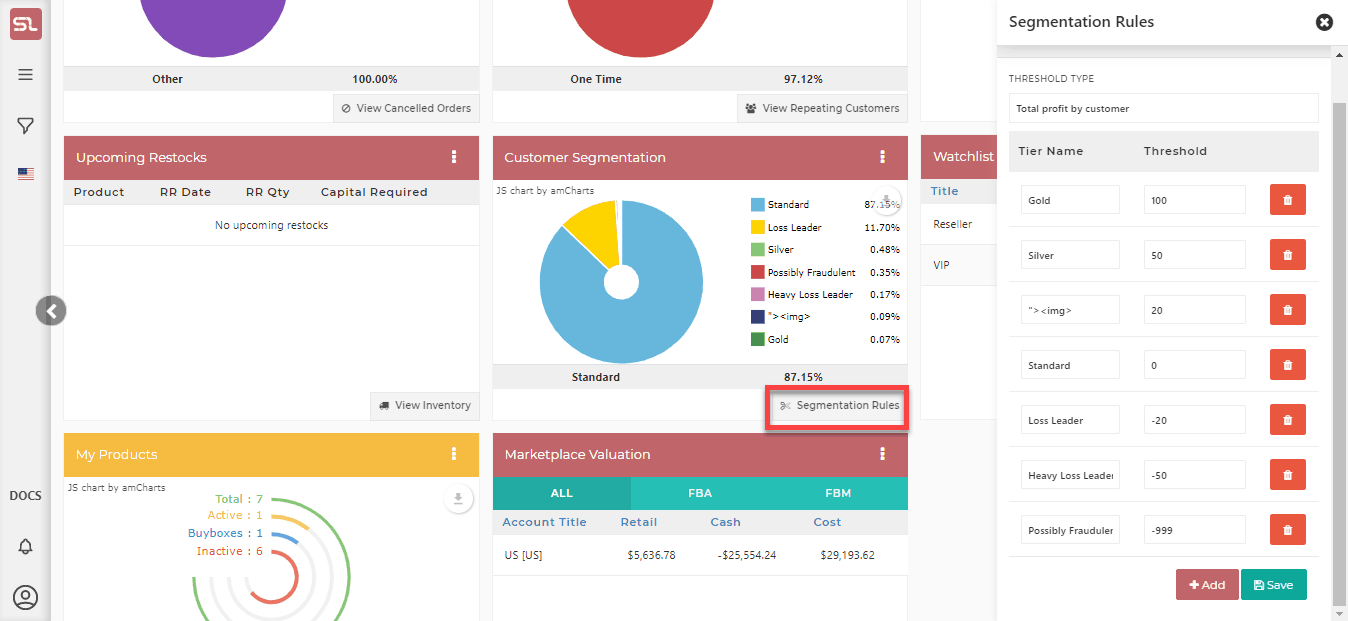Sort by Account Title column header
This screenshot has width=1348, height=621.
(544, 522)
